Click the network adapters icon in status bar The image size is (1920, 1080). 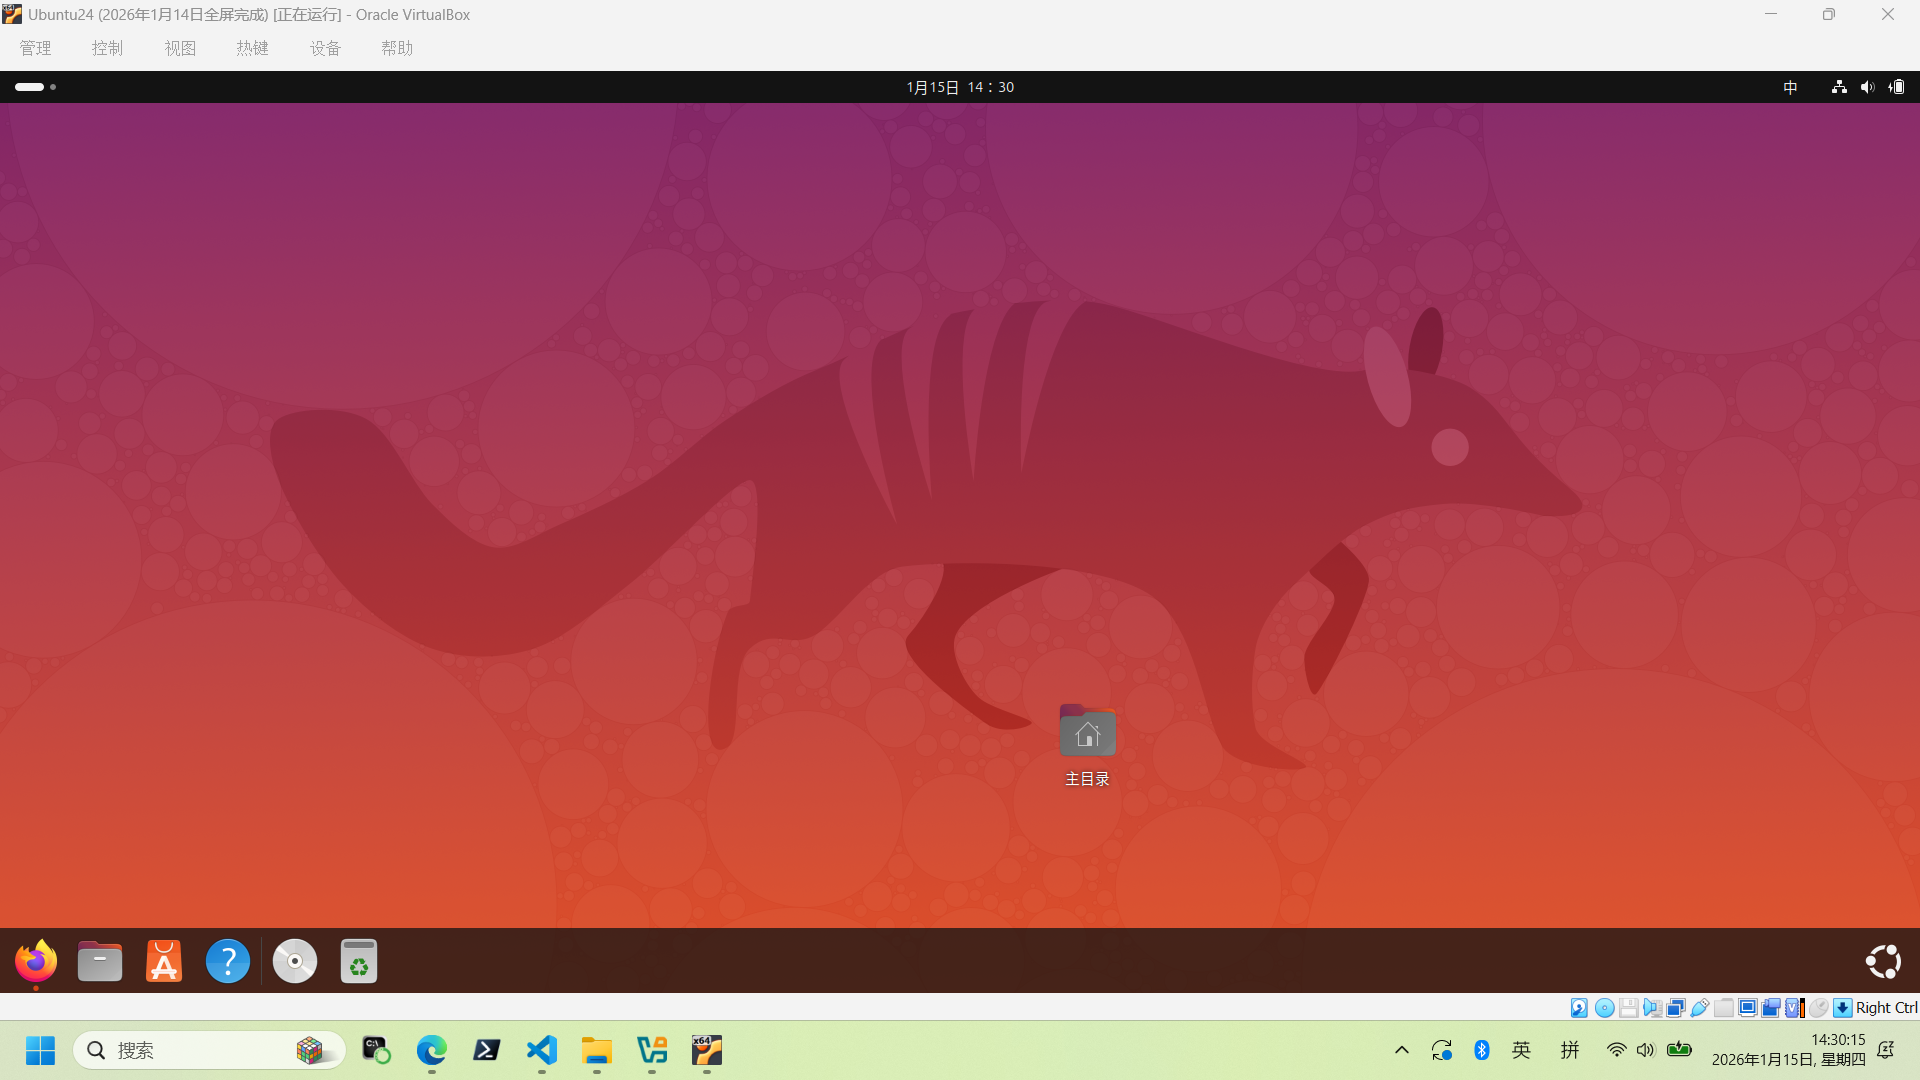pyautogui.click(x=1676, y=1007)
